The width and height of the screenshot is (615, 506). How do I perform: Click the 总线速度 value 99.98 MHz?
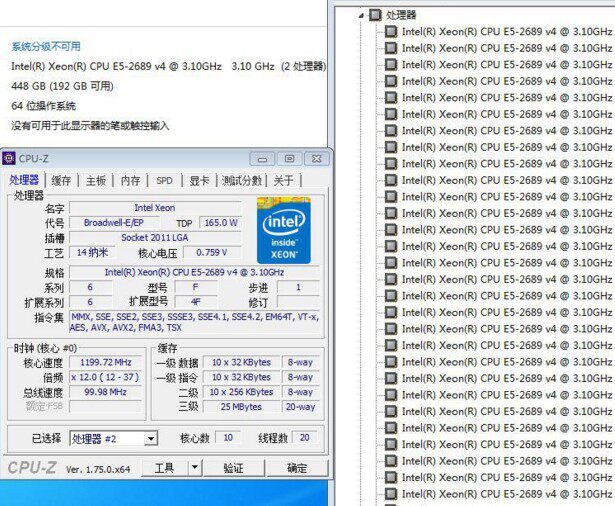(x=106, y=392)
